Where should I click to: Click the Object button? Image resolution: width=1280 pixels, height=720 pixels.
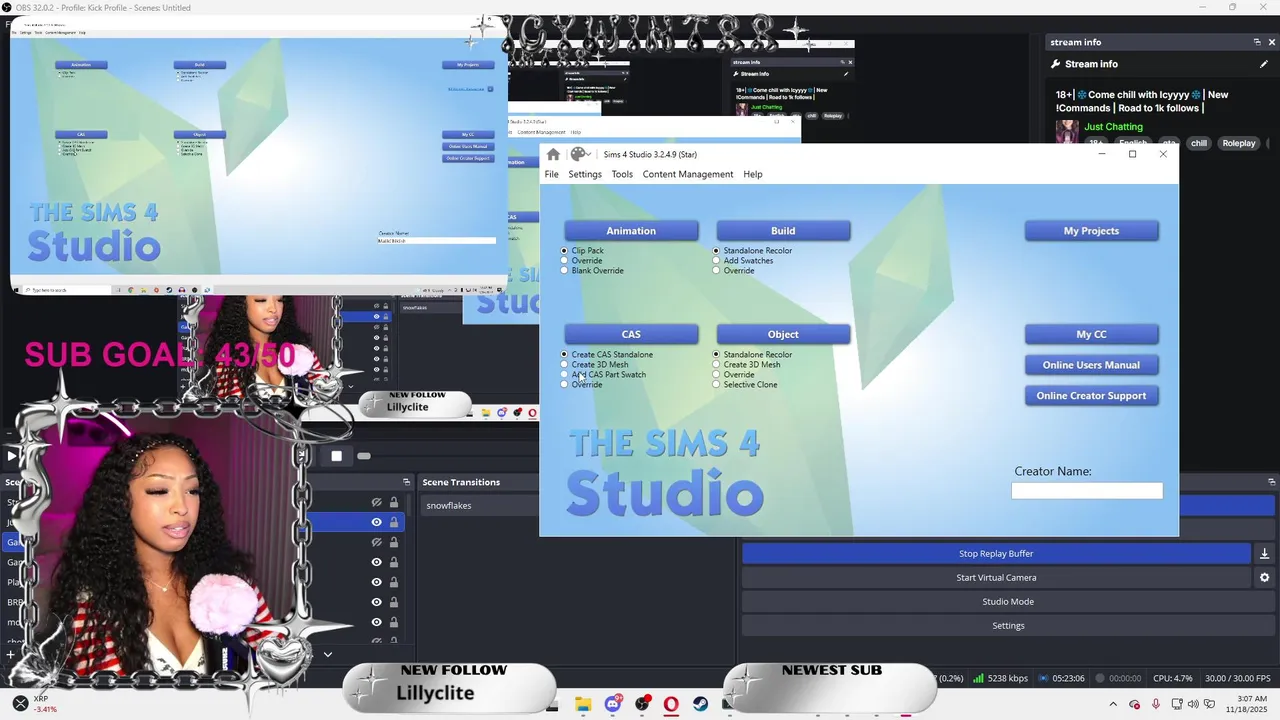coord(783,334)
